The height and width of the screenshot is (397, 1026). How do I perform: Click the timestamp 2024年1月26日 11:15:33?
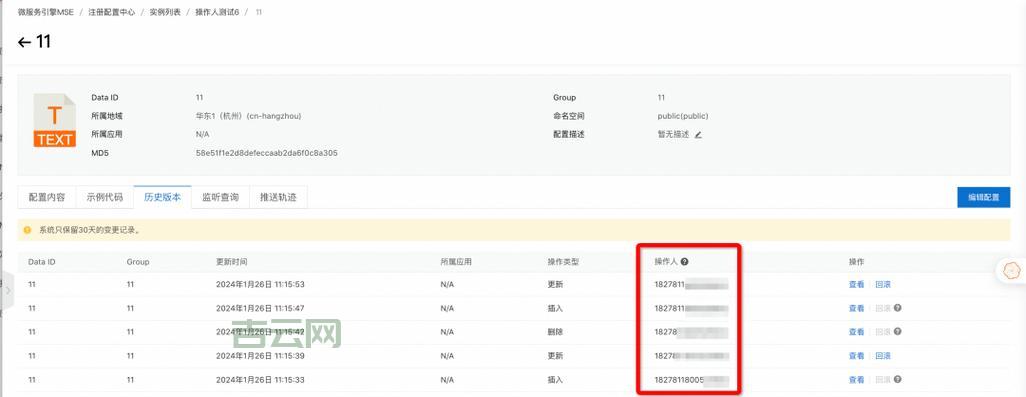click(x=260, y=379)
